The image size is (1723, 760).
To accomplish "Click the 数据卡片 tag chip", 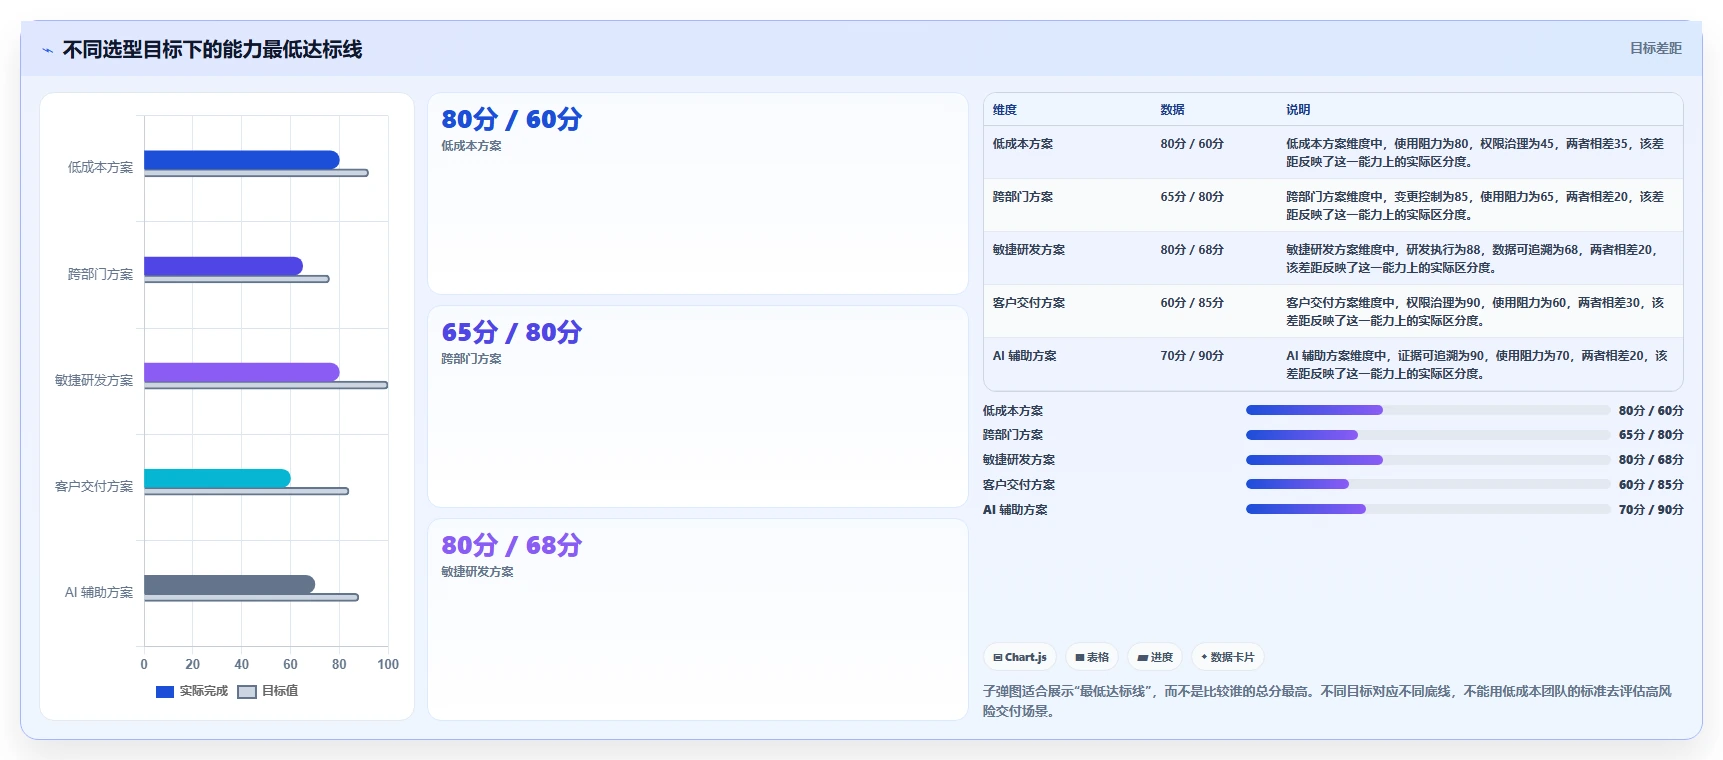I will [x=1228, y=657].
